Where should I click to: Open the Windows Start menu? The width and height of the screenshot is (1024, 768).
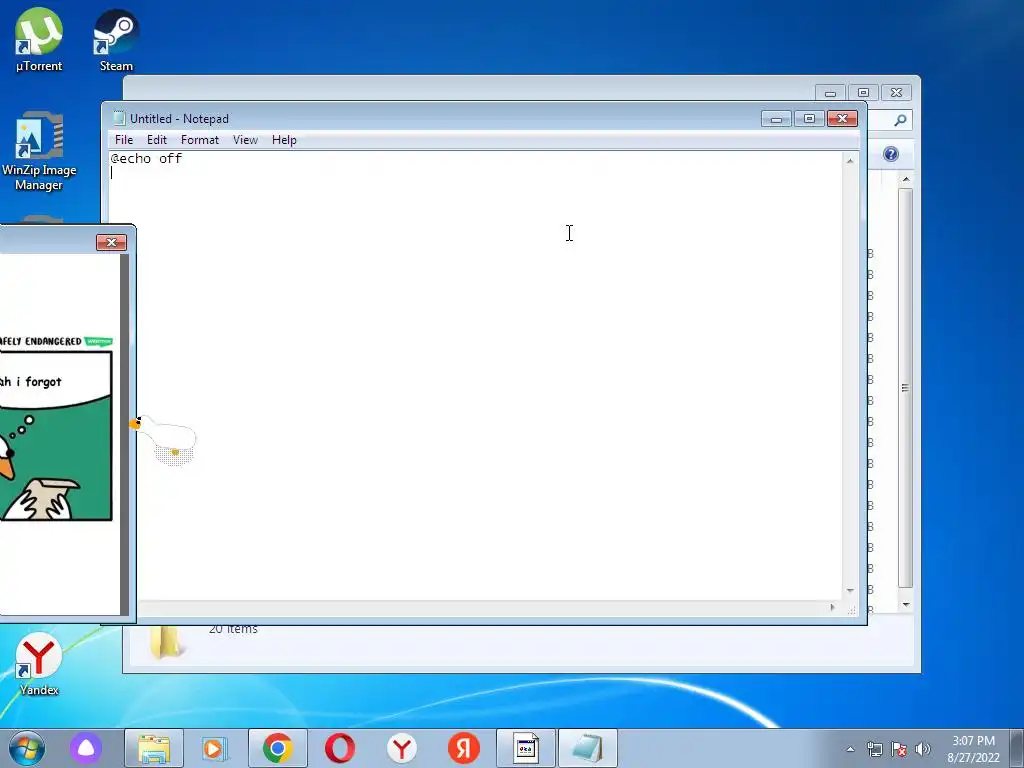(x=27, y=748)
